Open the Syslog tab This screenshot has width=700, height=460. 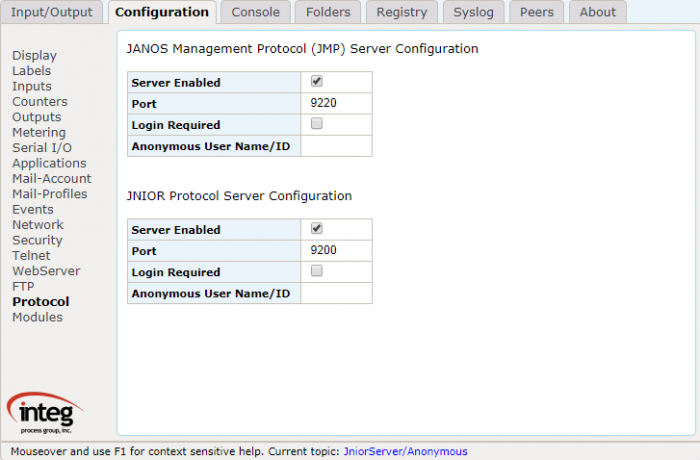point(473,12)
